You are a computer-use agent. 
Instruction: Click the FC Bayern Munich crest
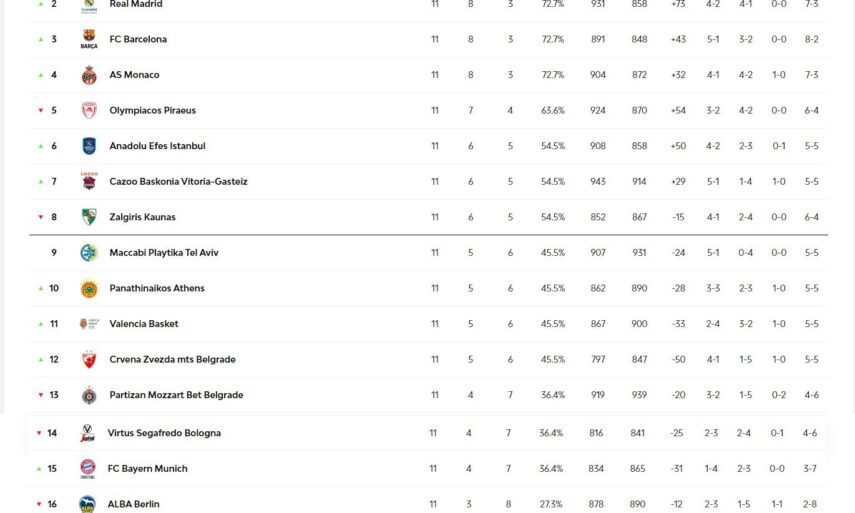pyautogui.click(x=88, y=469)
